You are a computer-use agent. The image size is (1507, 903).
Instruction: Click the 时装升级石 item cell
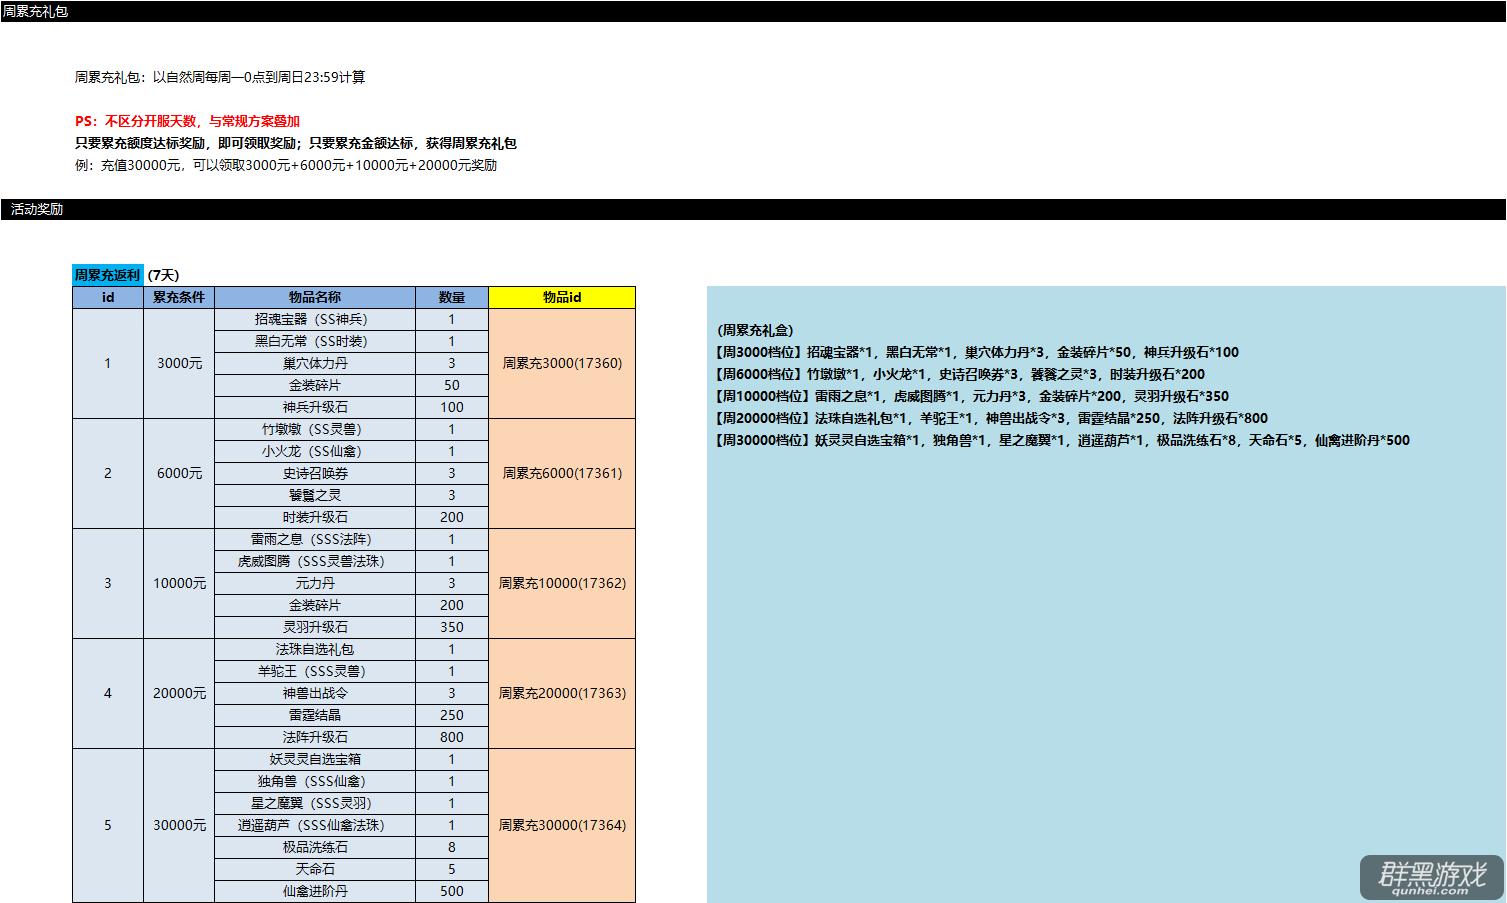click(315, 517)
